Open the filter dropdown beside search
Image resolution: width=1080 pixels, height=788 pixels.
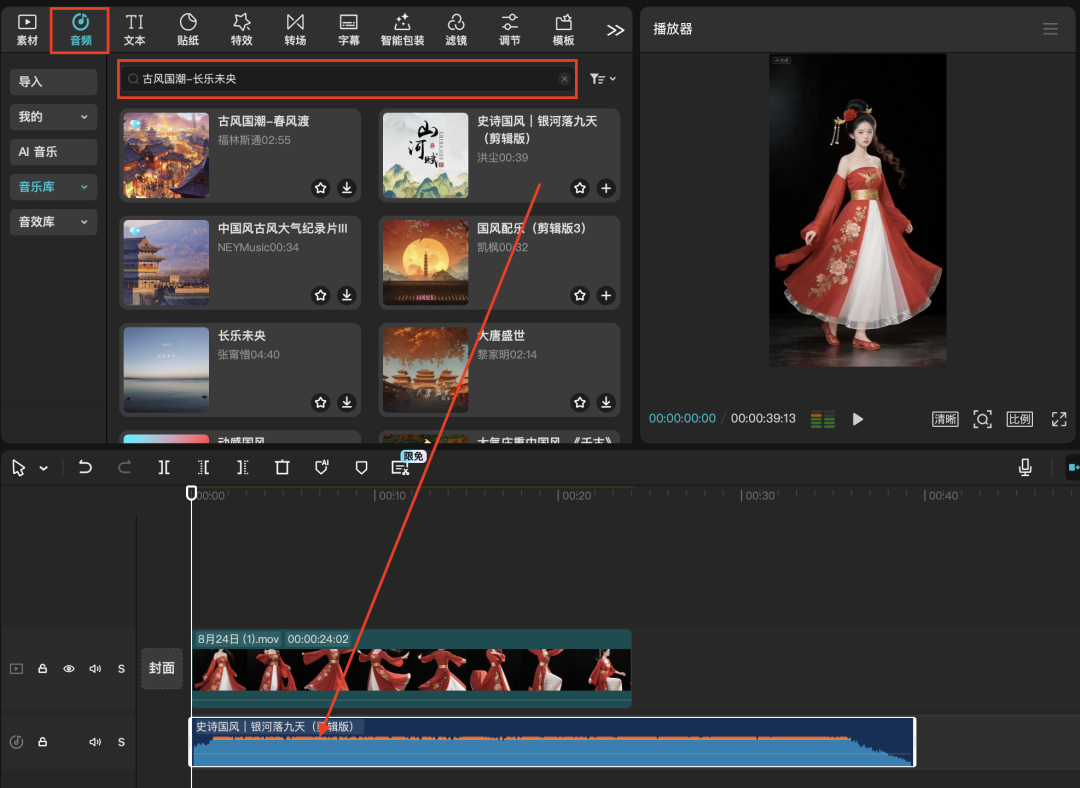602,78
